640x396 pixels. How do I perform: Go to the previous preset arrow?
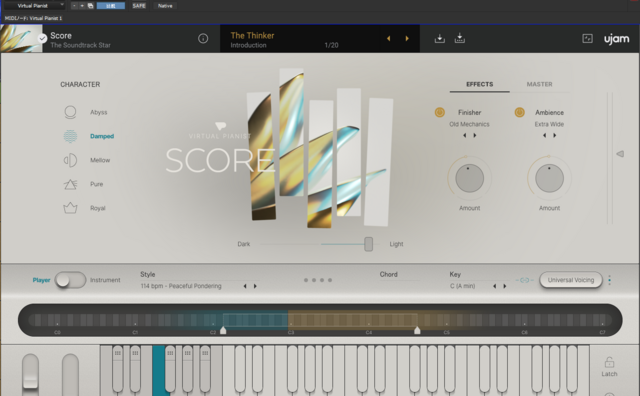pyautogui.click(x=389, y=38)
